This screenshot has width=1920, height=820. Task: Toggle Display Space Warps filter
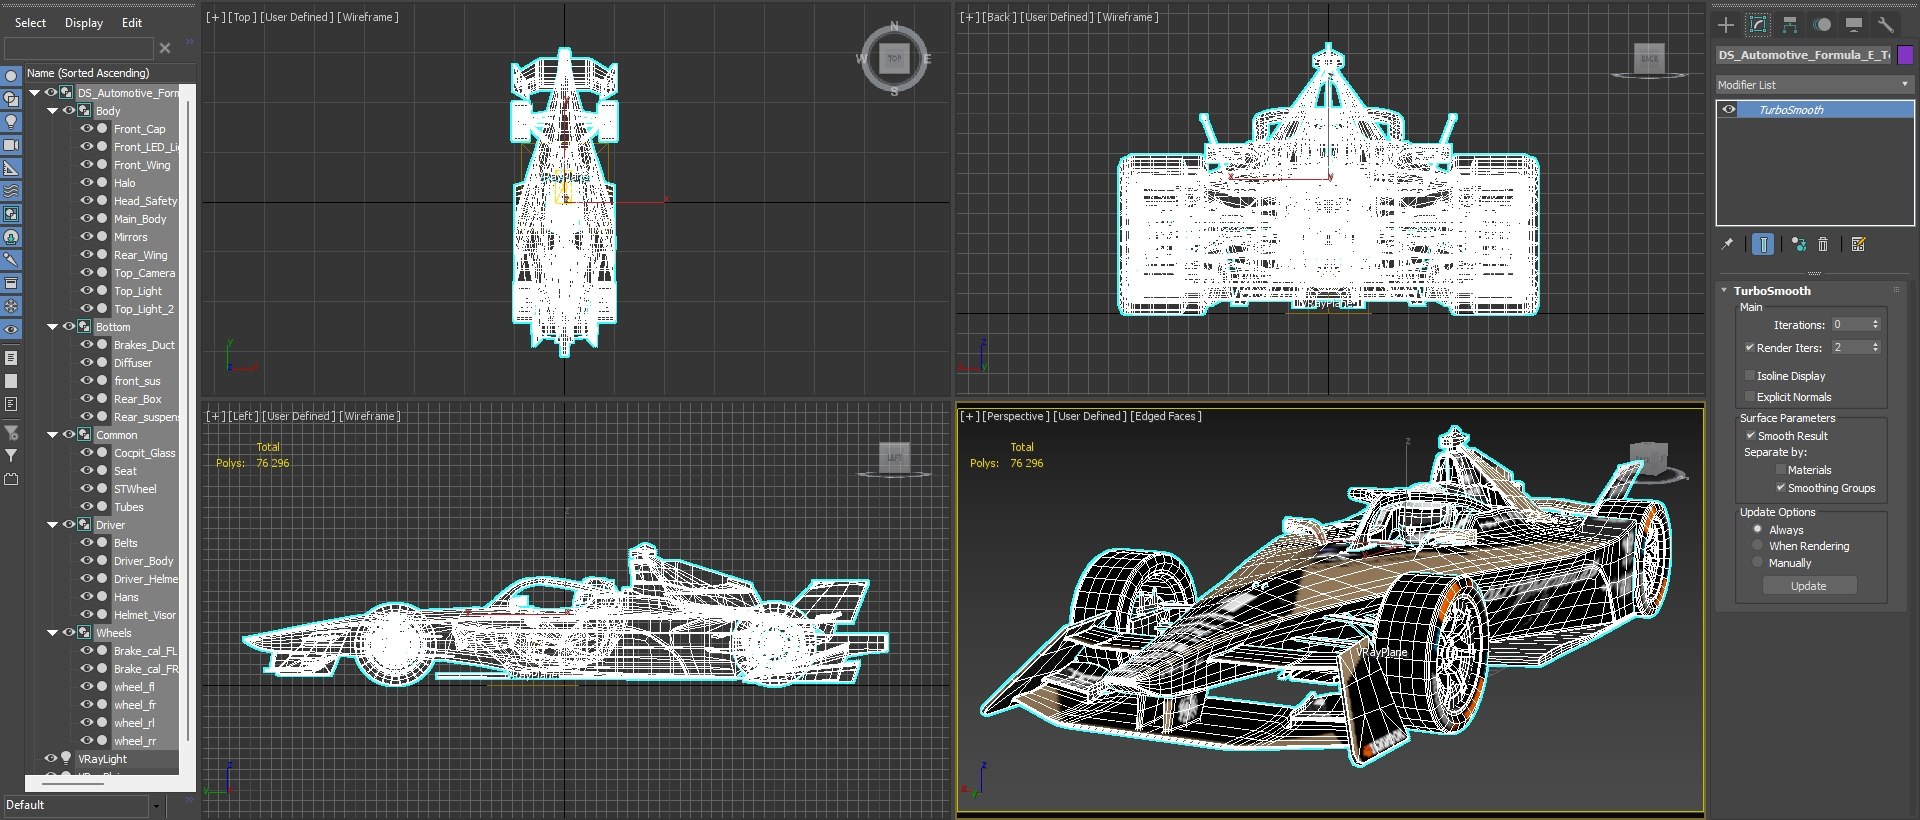click(11, 191)
